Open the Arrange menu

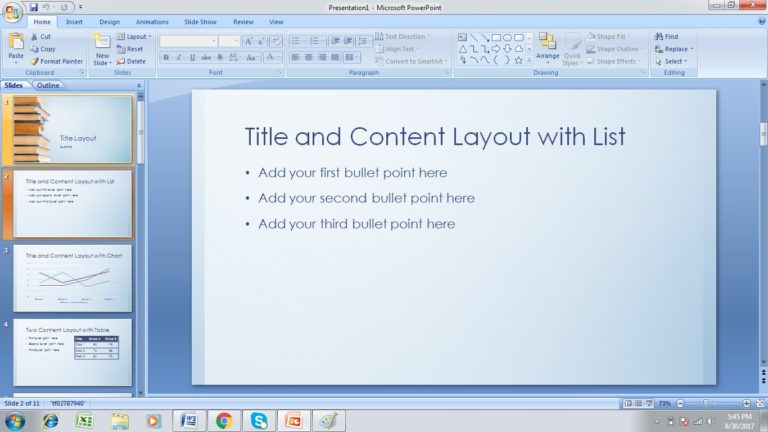[547, 47]
